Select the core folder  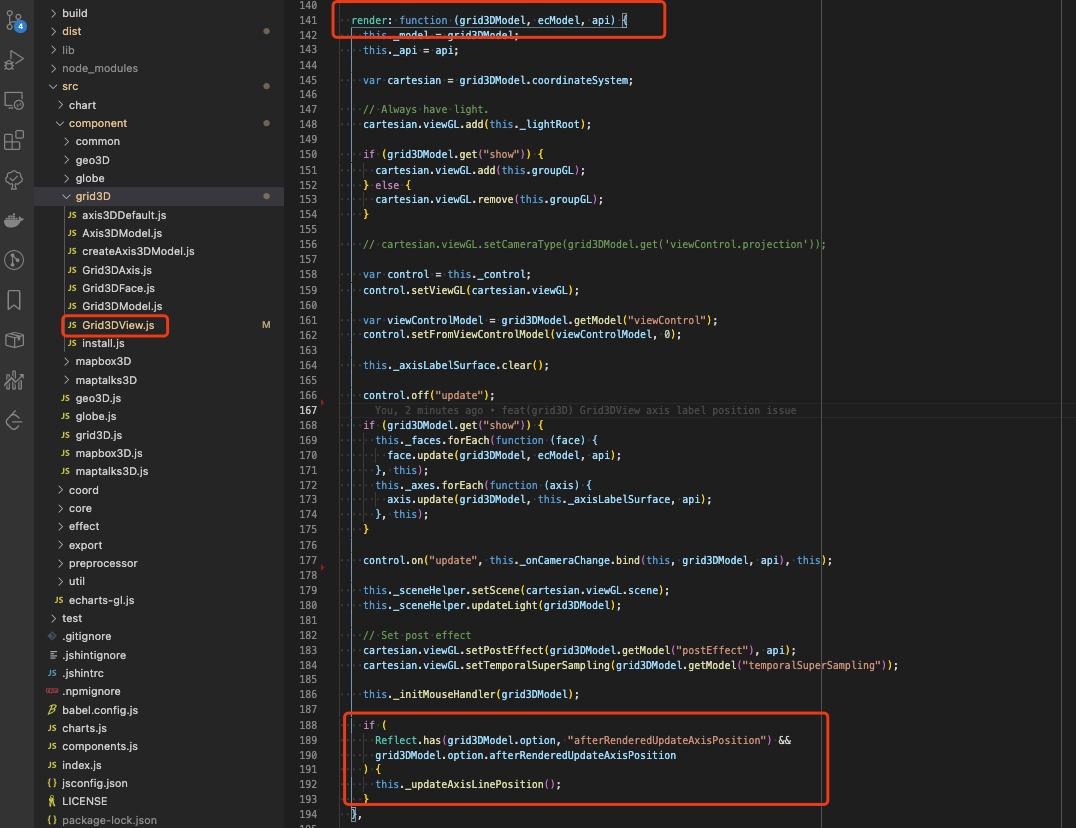tap(159, 508)
